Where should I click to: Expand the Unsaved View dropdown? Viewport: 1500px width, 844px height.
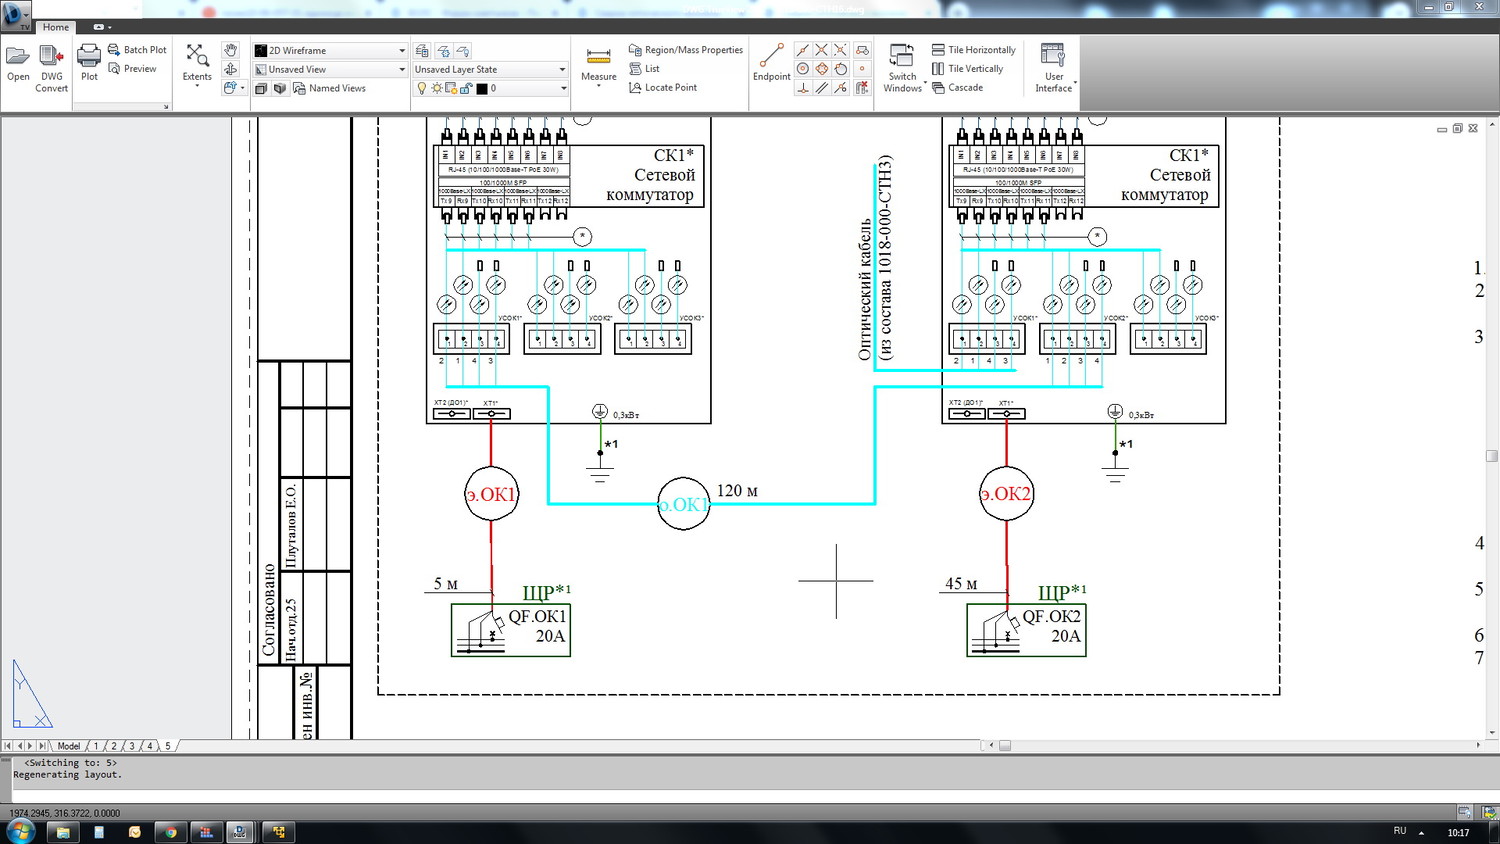(402, 70)
